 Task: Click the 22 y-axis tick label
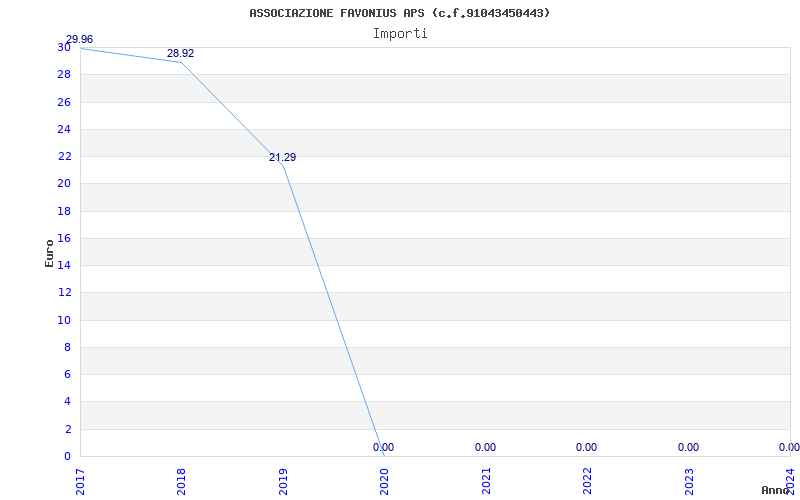pos(64,157)
